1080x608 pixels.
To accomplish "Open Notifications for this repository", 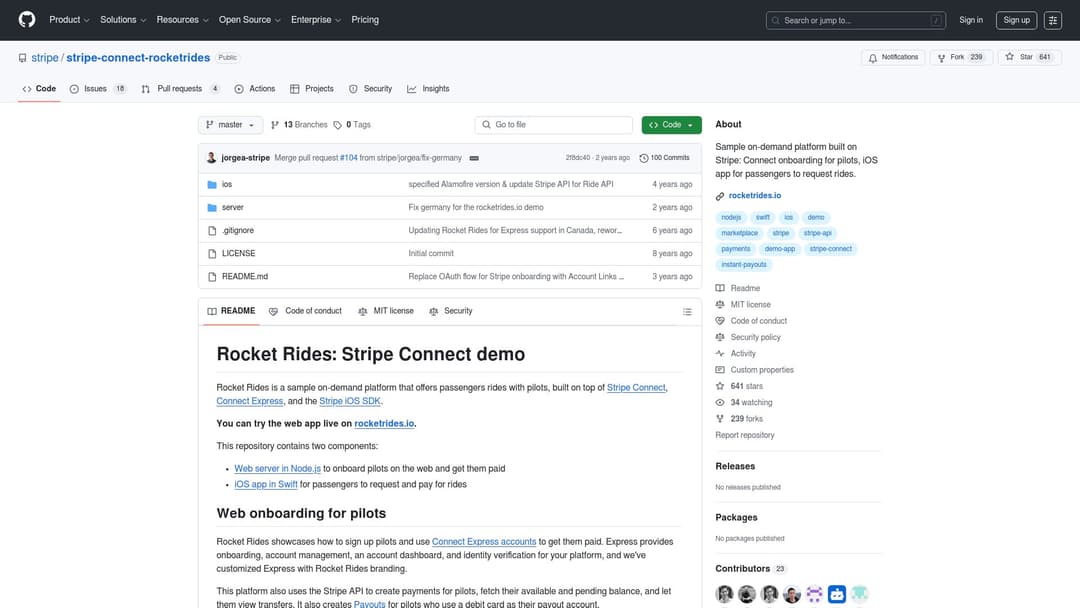I will pyautogui.click(x=893, y=57).
